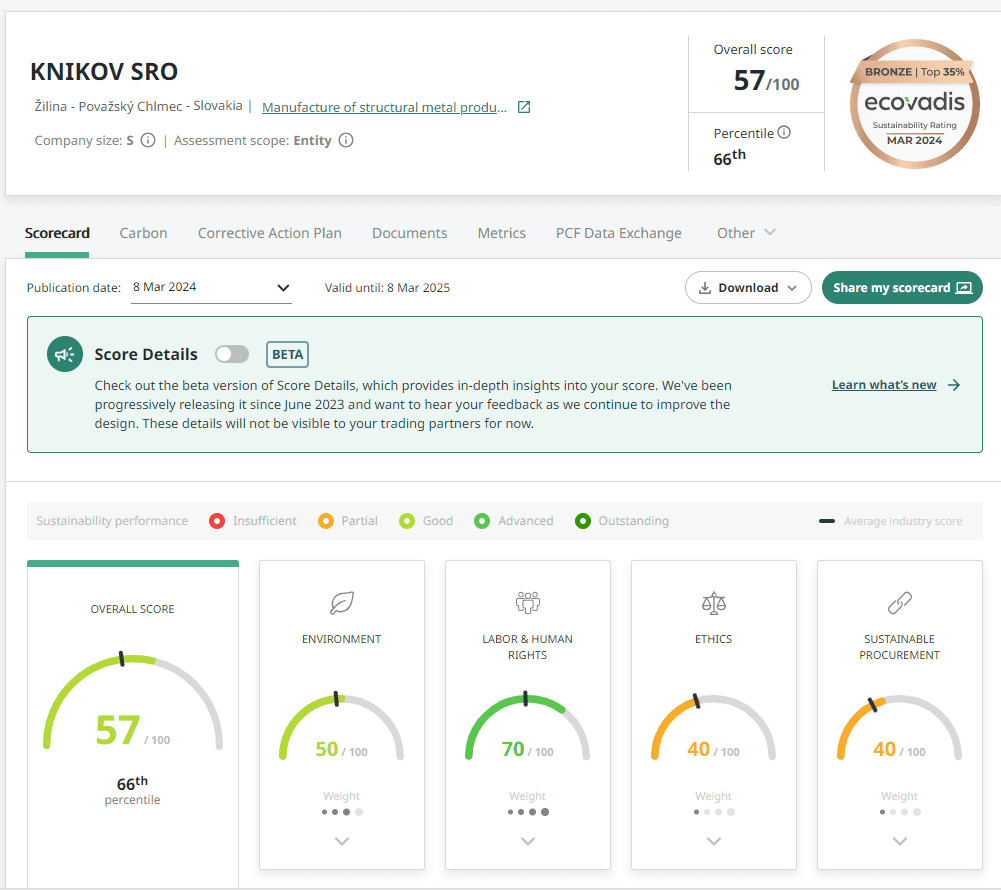This screenshot has width=1001, height=890.
Task: Click the Outstanding dark-green legend marker
Action: click(x=583, y=521)
